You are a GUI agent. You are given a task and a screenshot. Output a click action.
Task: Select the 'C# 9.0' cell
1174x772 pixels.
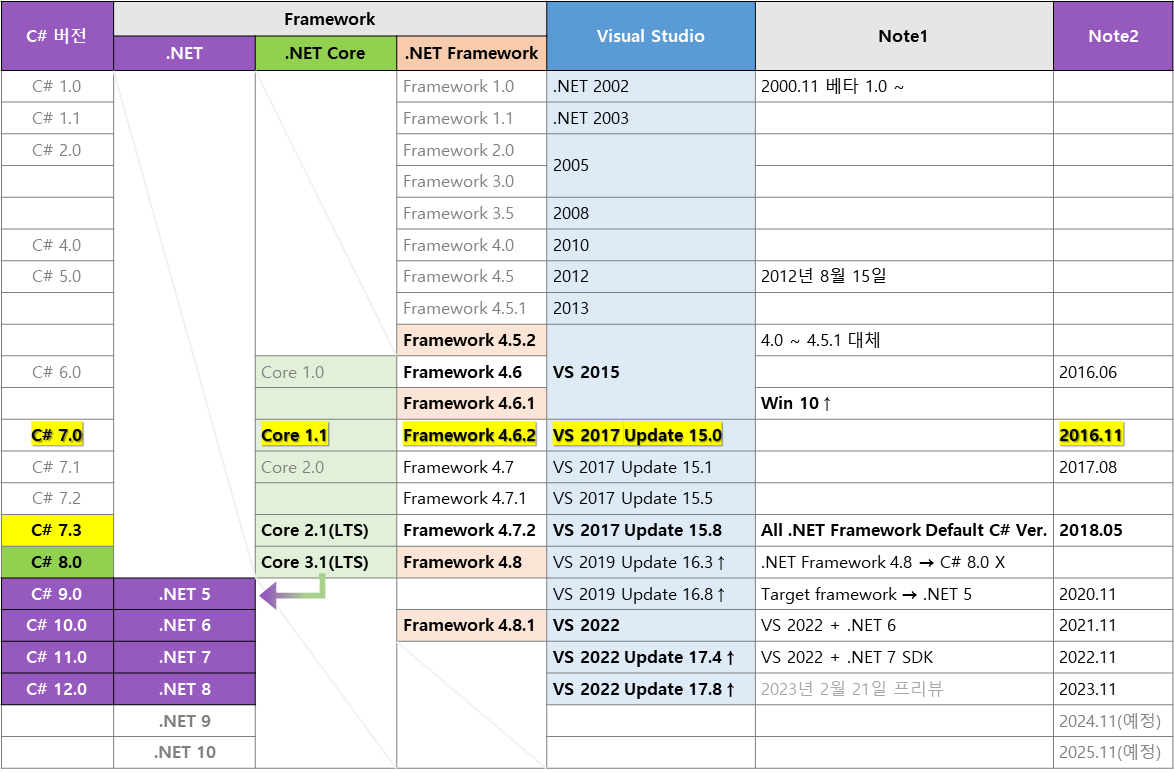[x=57, y=594]
